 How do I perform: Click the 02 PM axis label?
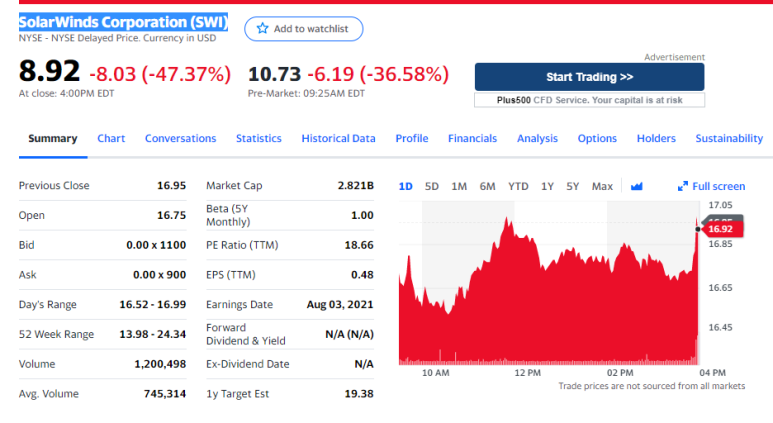[x=620, y=373]
